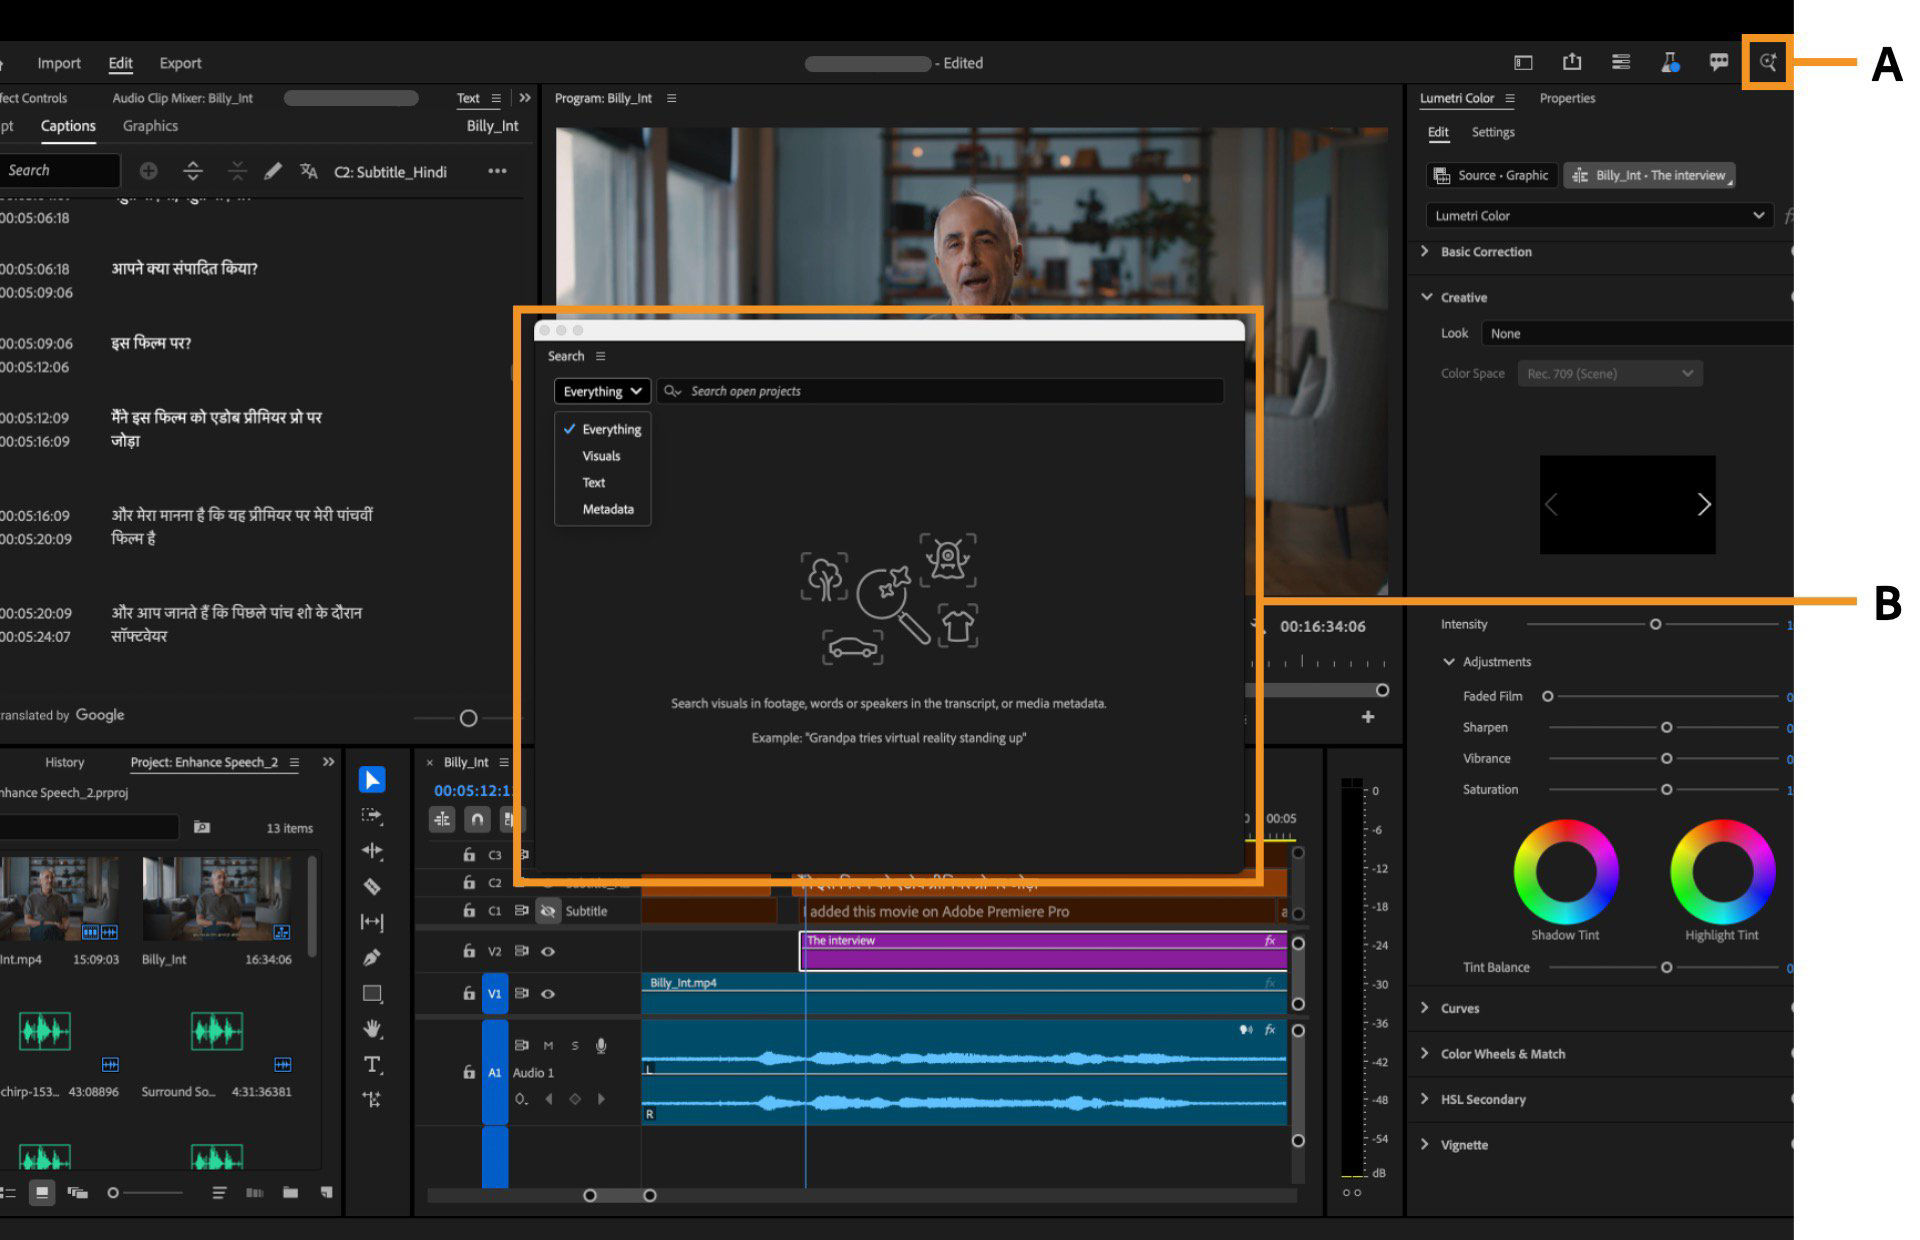Select the Selection tool in the timeline toolbar
The image size is (1920, 1240).
coord(372,780)
